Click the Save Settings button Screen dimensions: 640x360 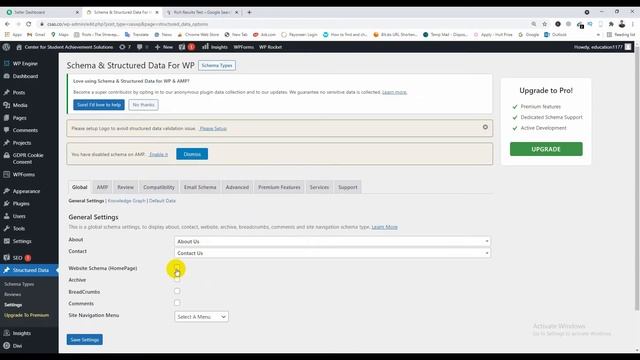click(x=84, y=340)
